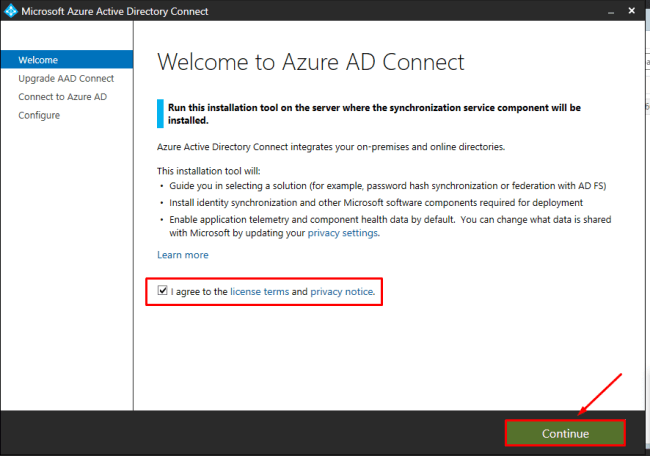Screen dimensions: 650x456
Task: Close the Azure AD Connect window
Action: [631, 11]
